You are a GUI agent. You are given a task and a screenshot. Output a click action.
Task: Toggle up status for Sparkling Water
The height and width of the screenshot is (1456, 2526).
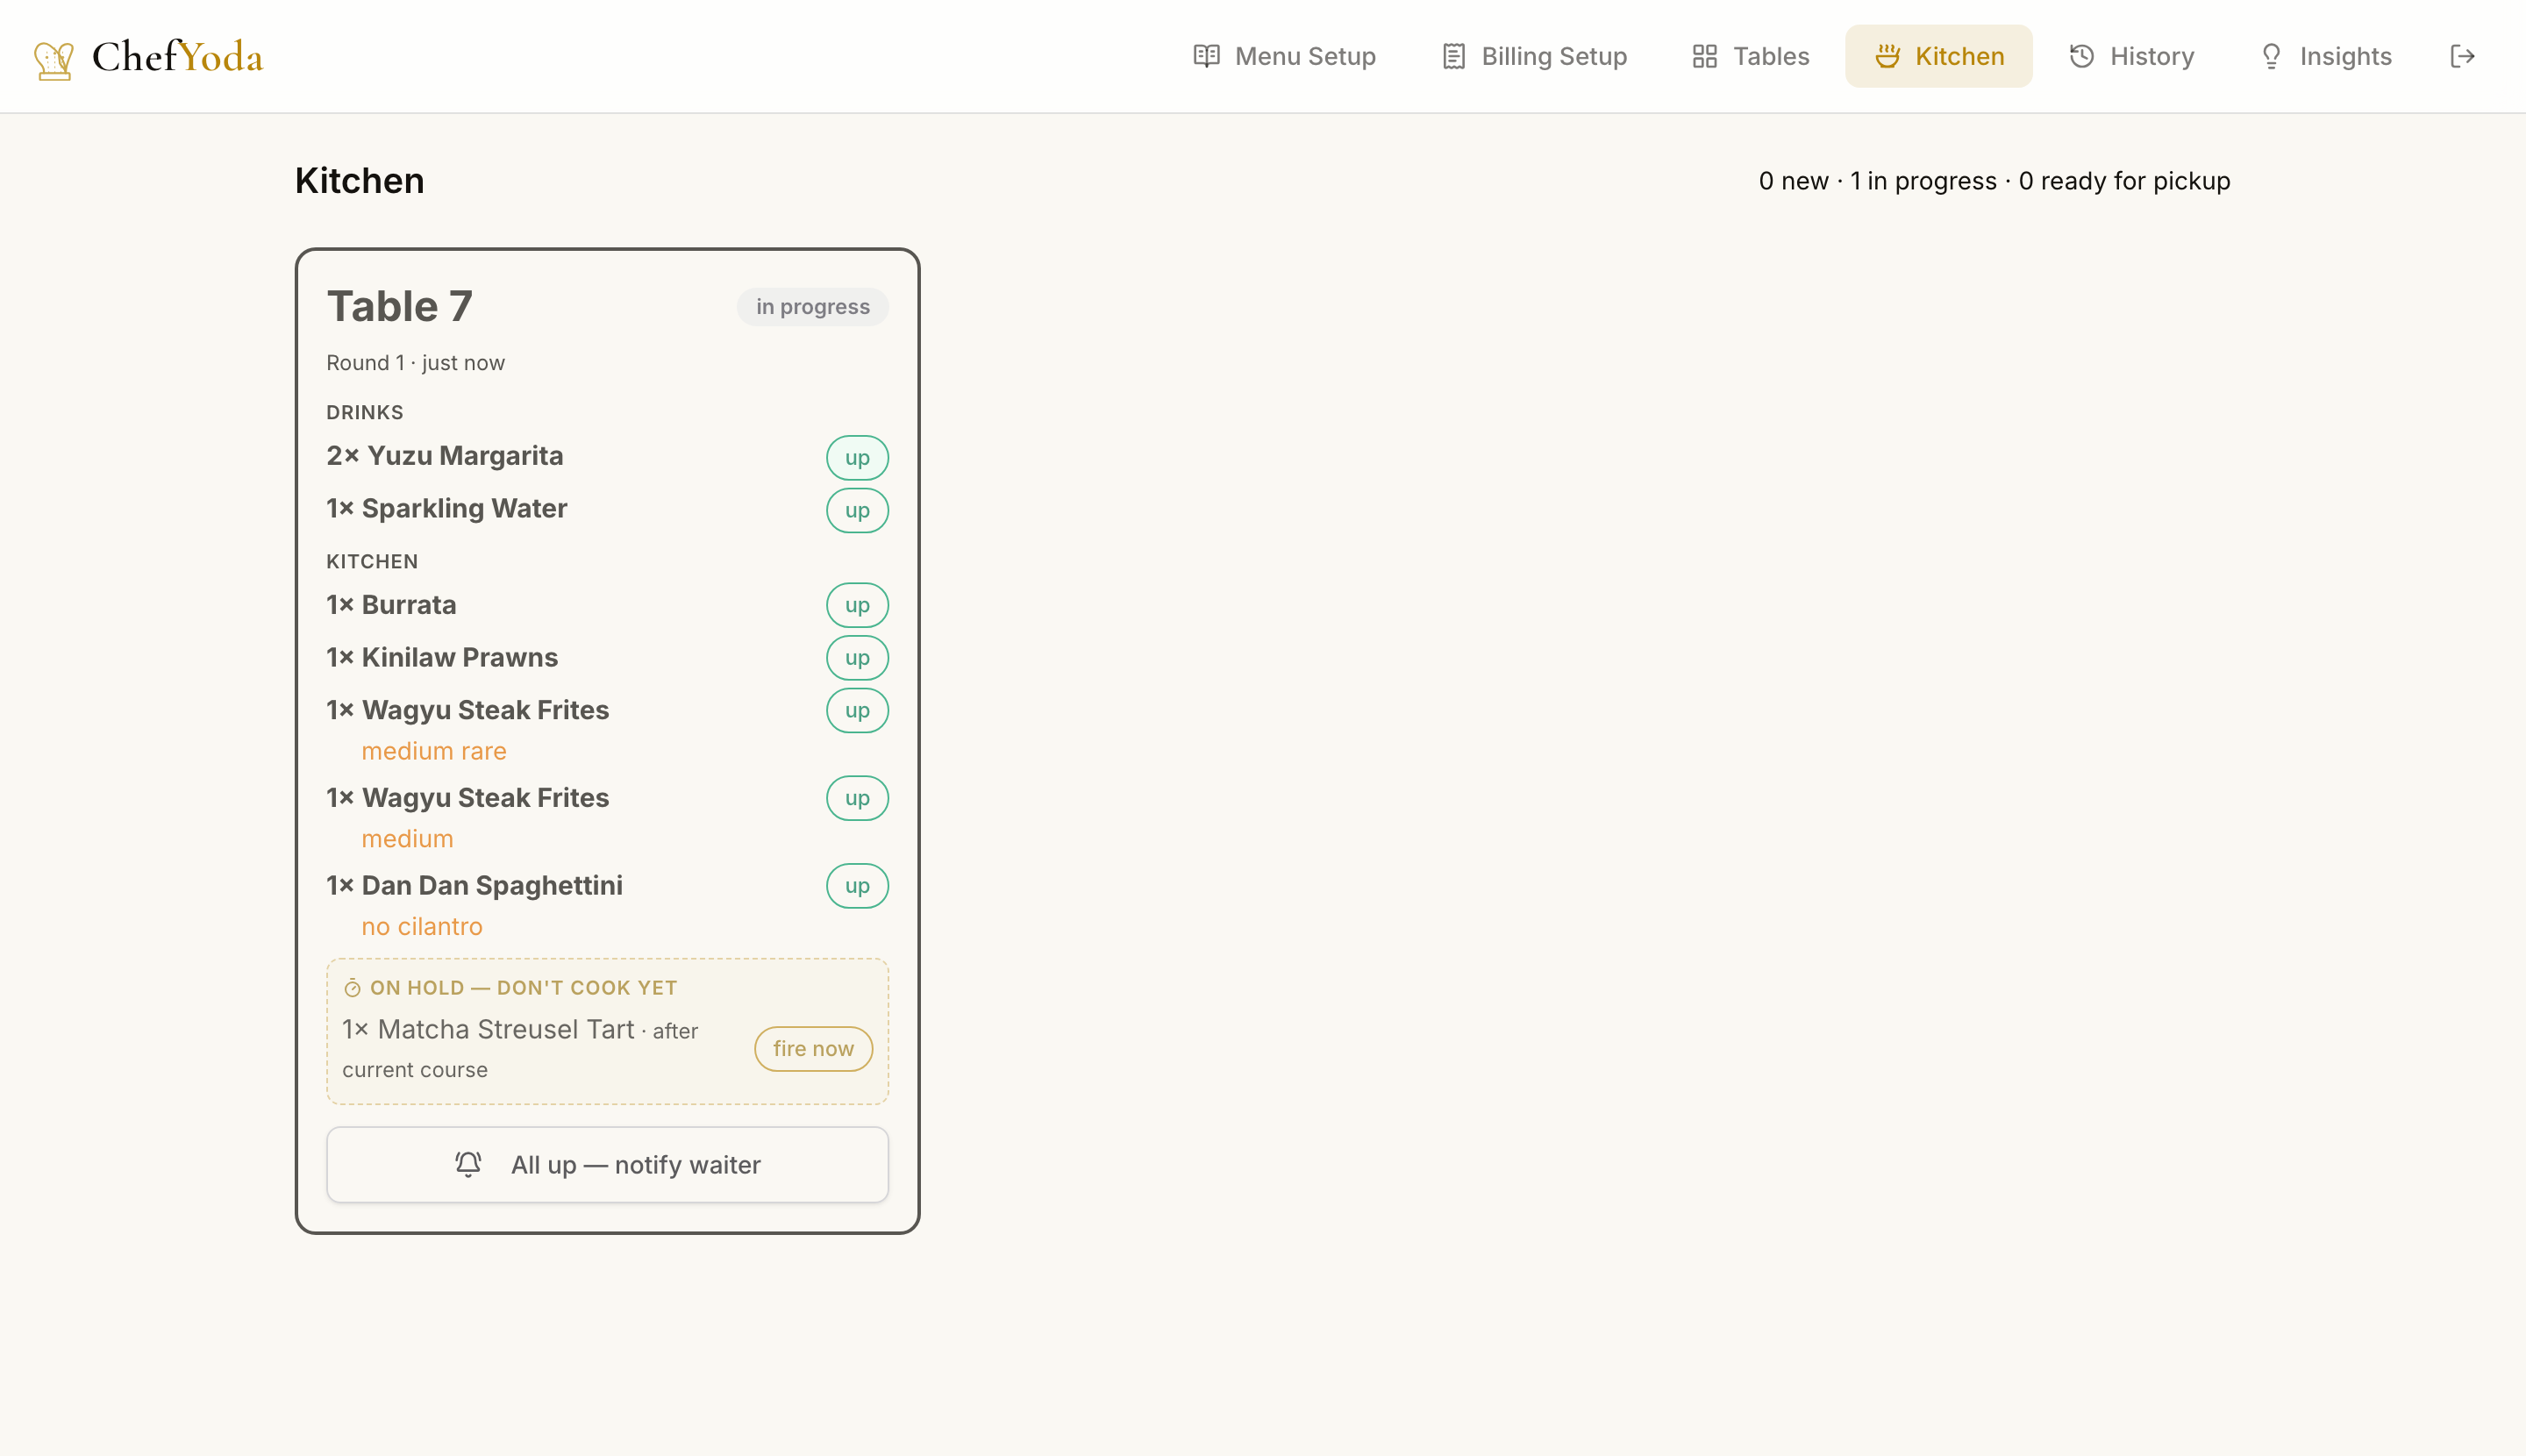point(857,510)
